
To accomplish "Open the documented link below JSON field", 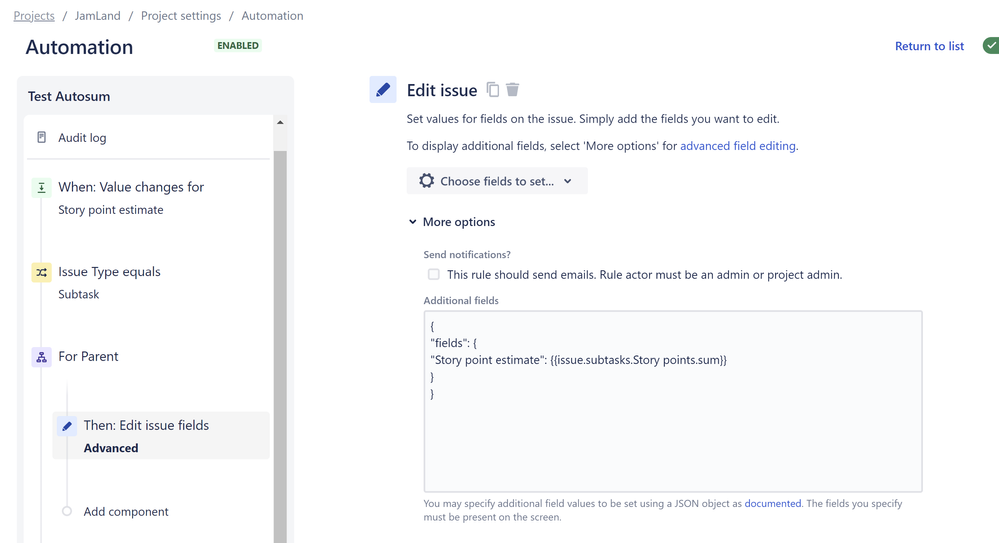I will [x=773, y=503].
